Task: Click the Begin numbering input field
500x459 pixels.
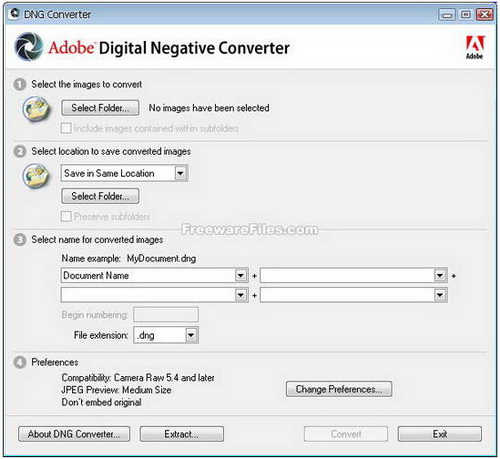Action: tap(166, 315)
